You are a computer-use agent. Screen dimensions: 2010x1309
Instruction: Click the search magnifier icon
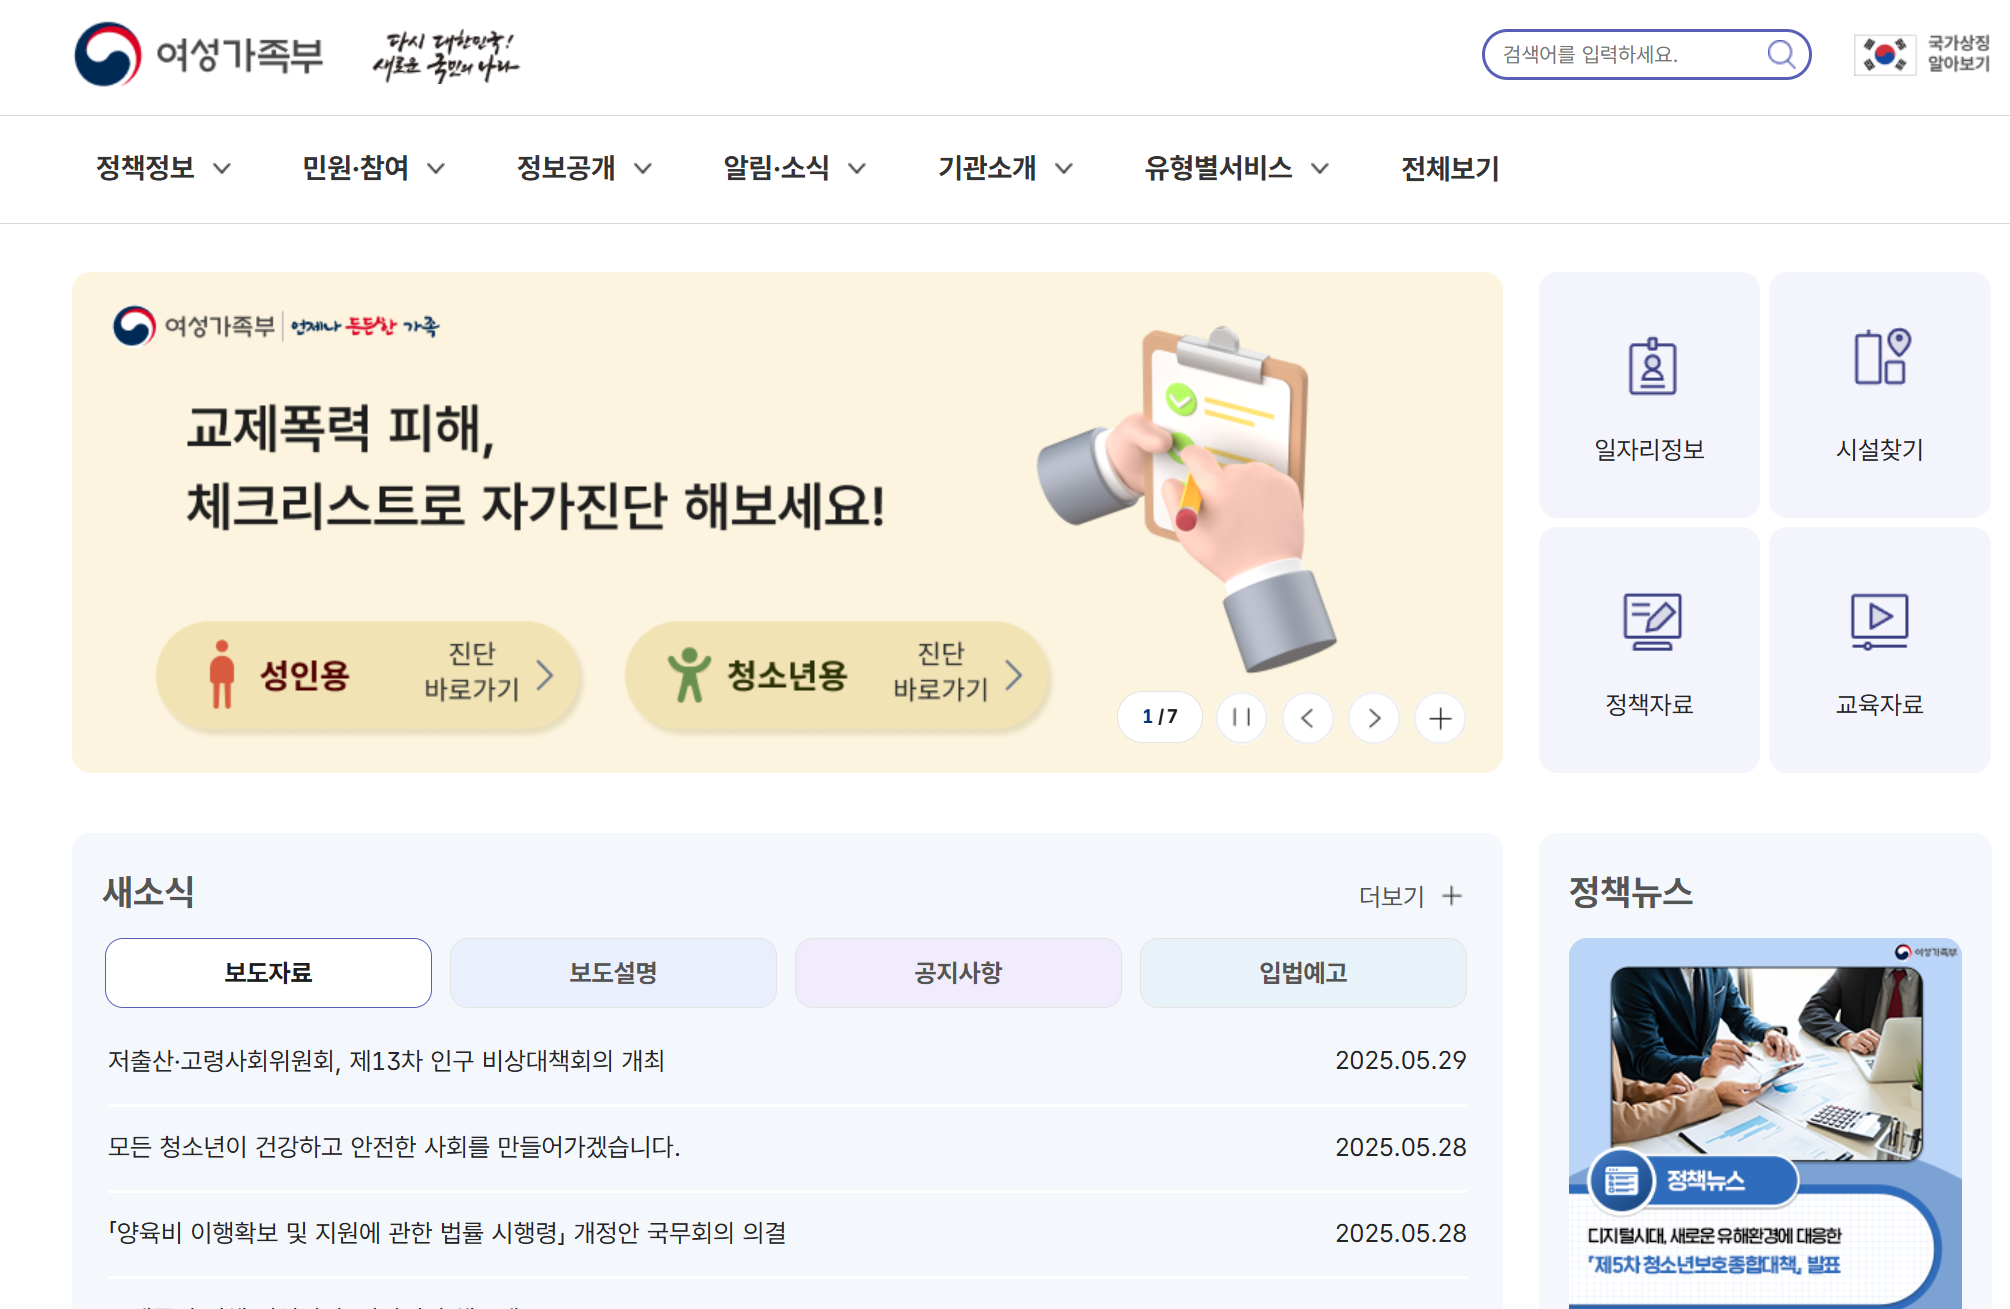coord(1781,54)
